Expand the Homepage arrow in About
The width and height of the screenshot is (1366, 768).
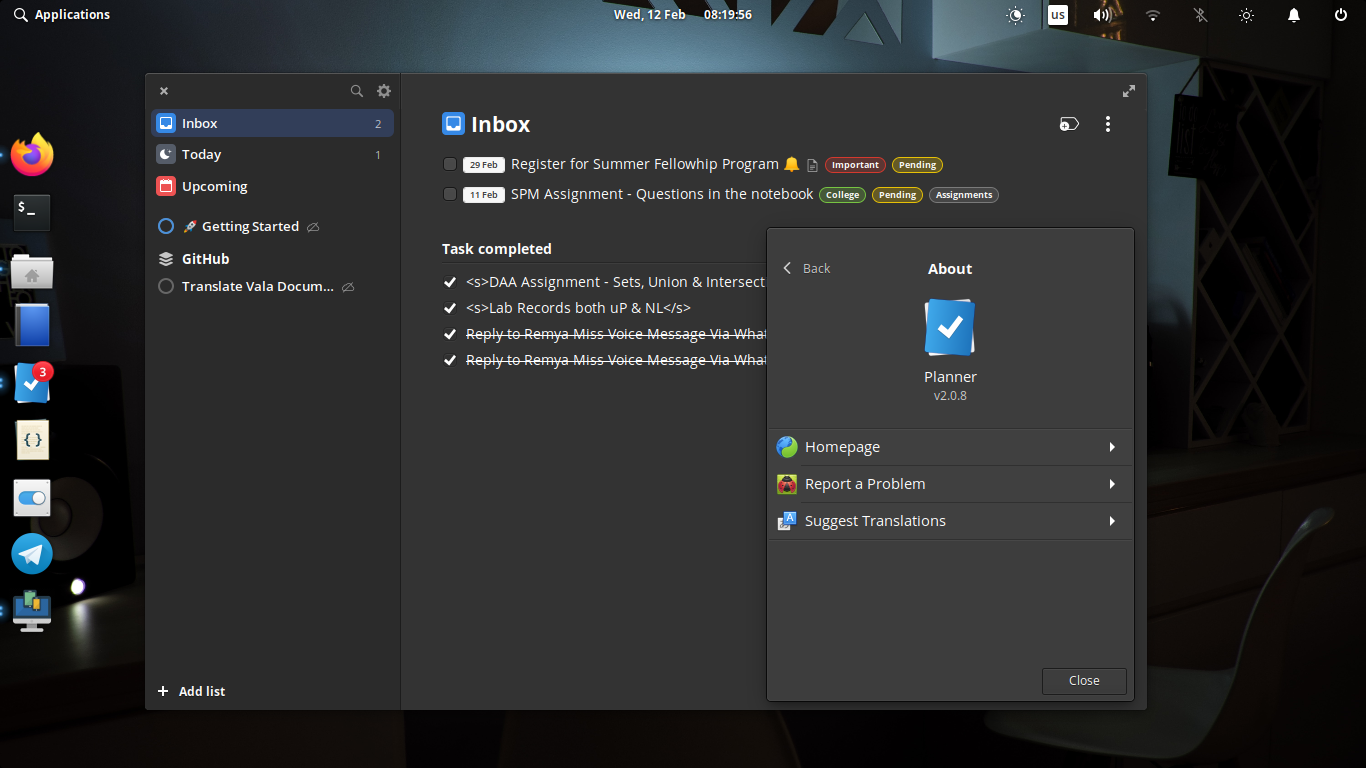coord(1112,447)
